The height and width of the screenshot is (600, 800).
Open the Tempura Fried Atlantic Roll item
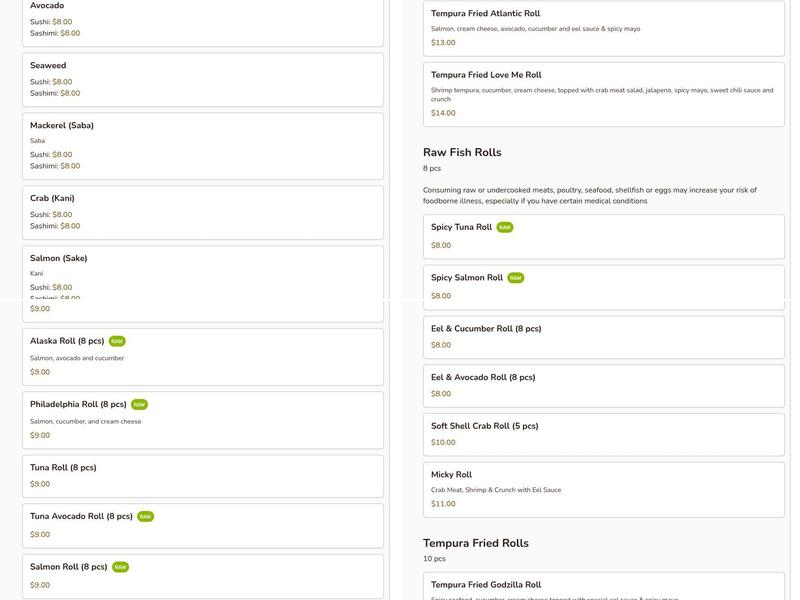click(x=603, y=28)
